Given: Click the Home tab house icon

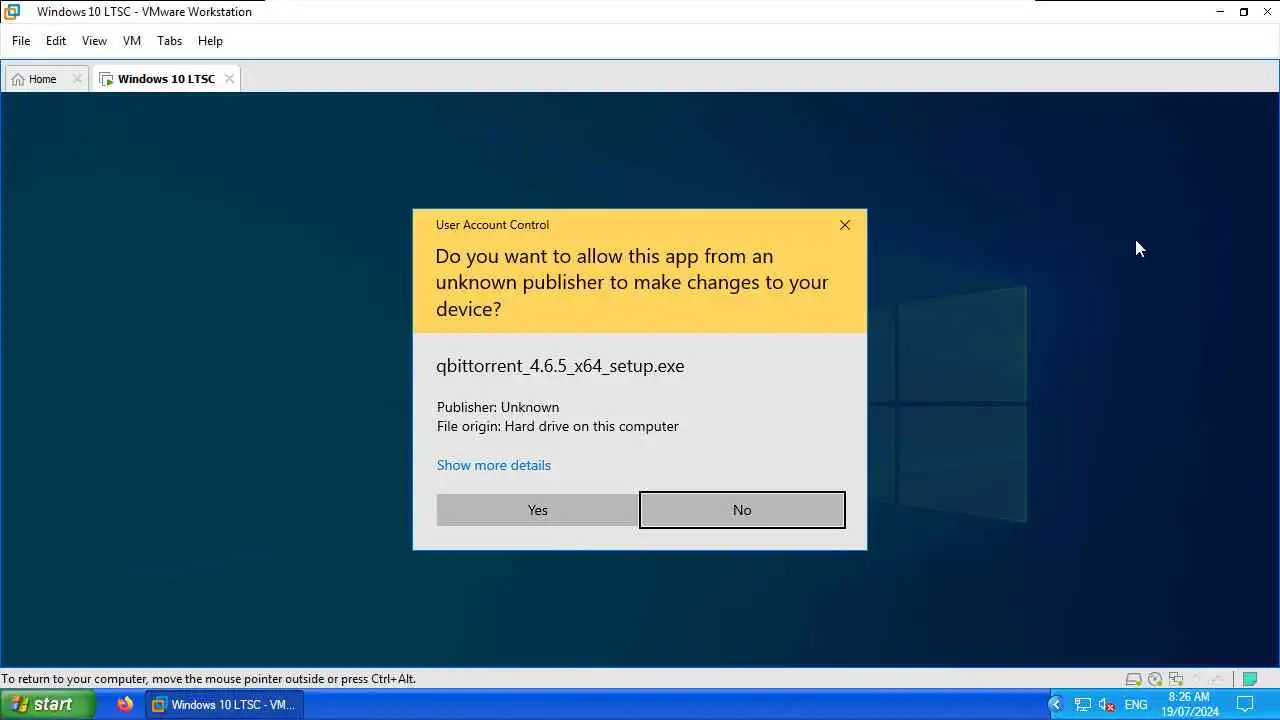Looking at the screenshot, I should click(18, 79).
